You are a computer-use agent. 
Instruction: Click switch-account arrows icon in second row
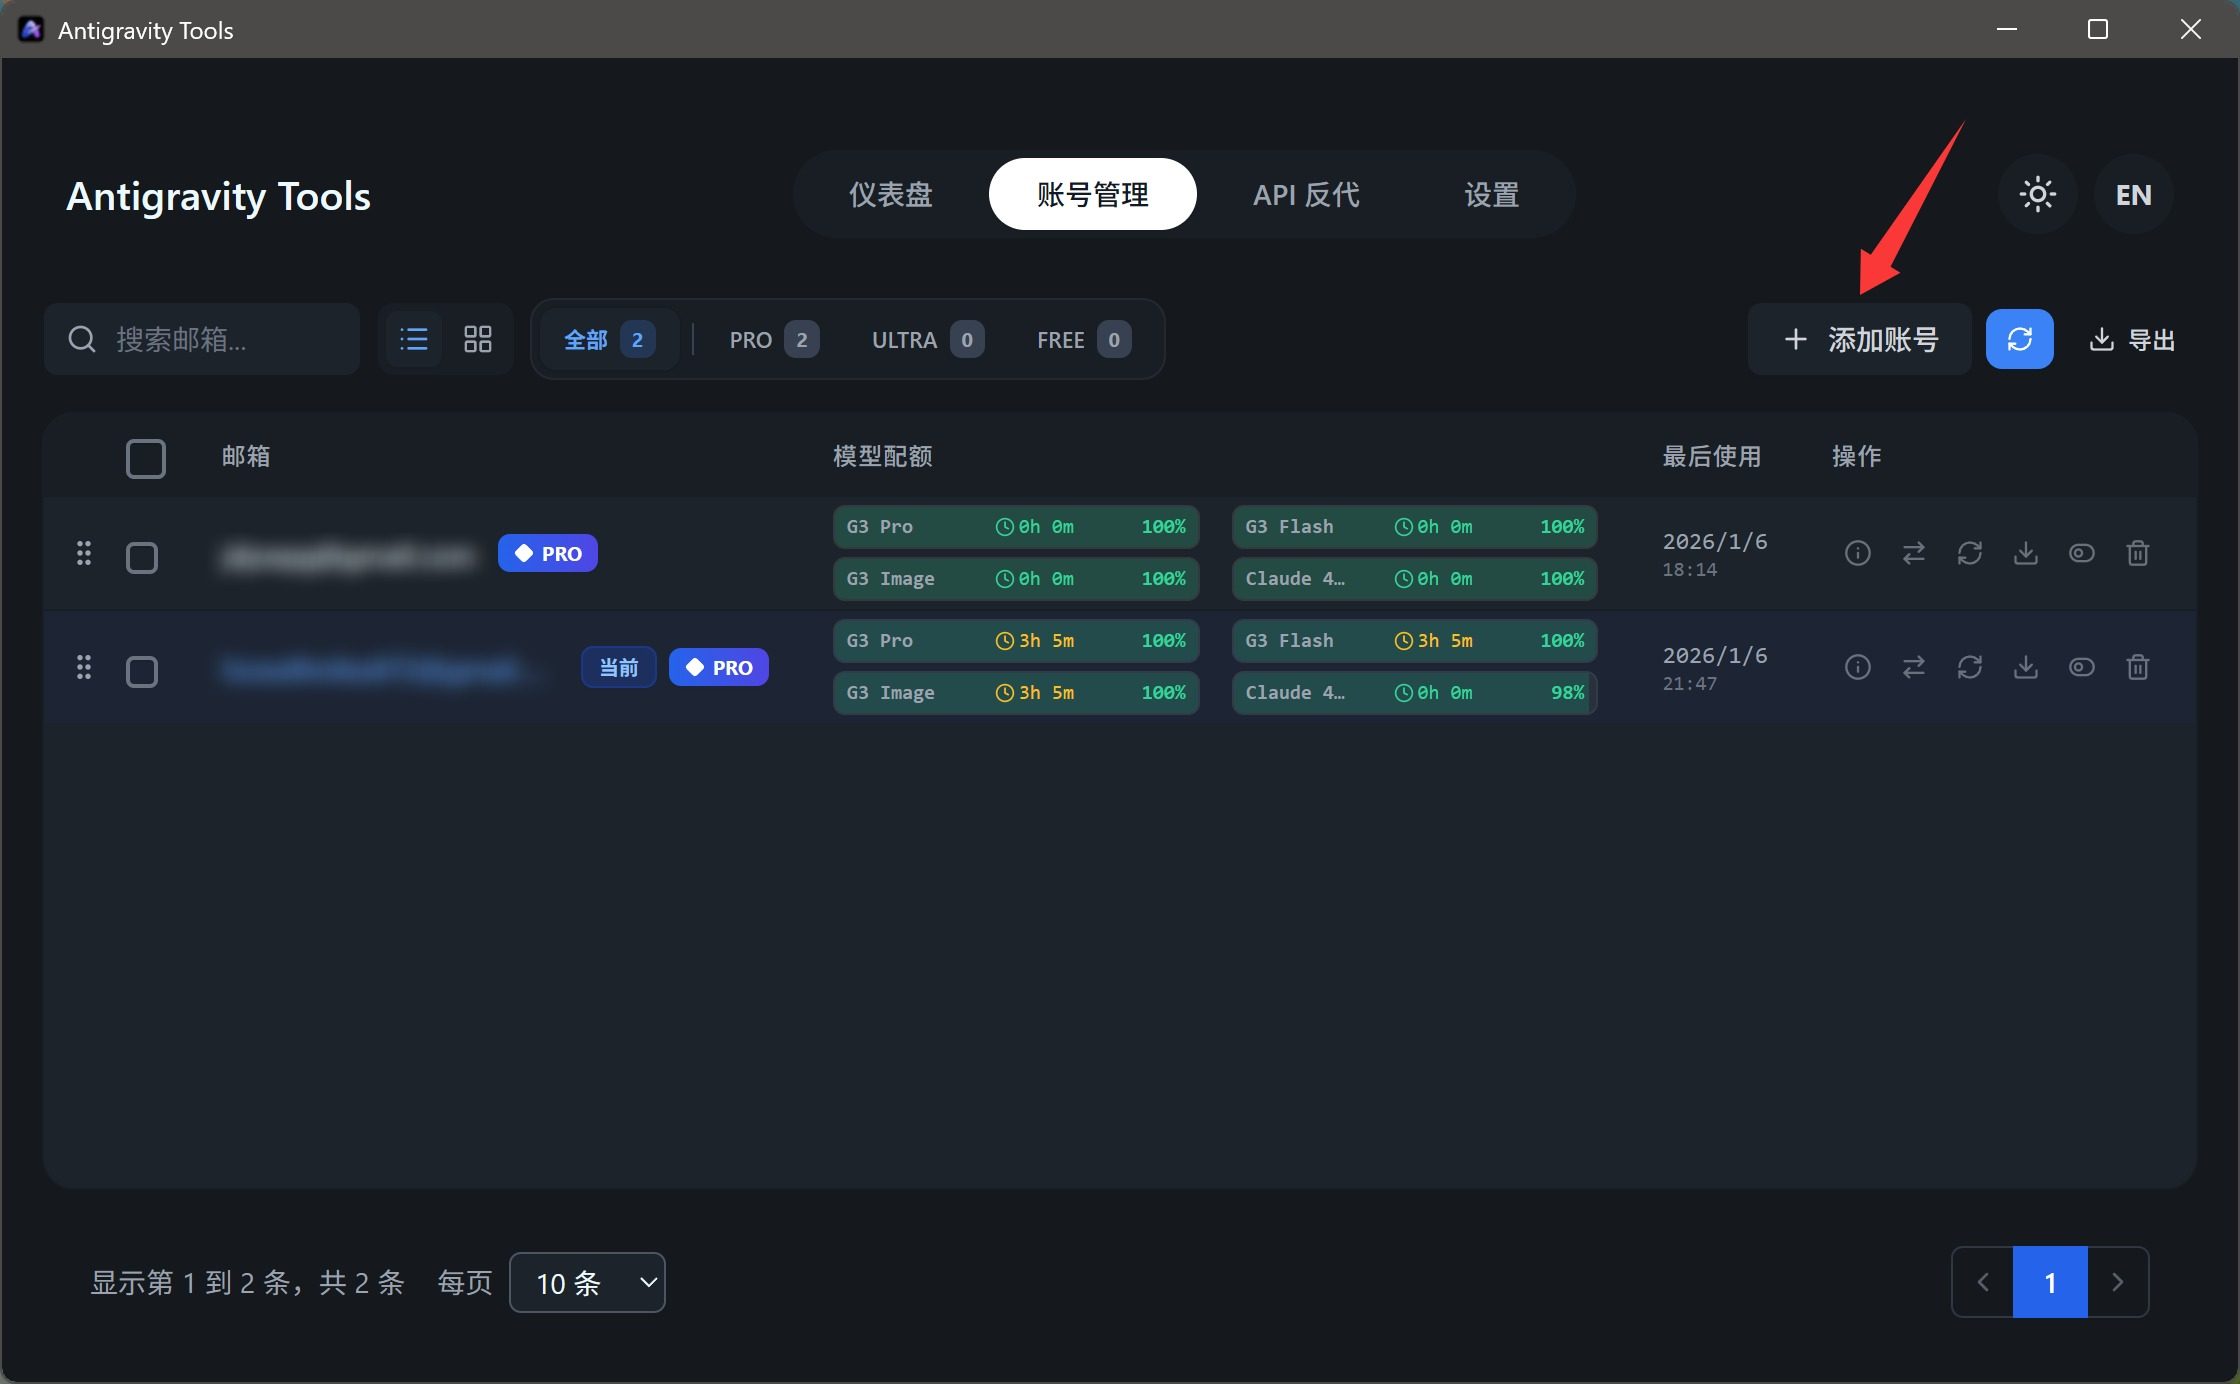tap(1913, 667)
